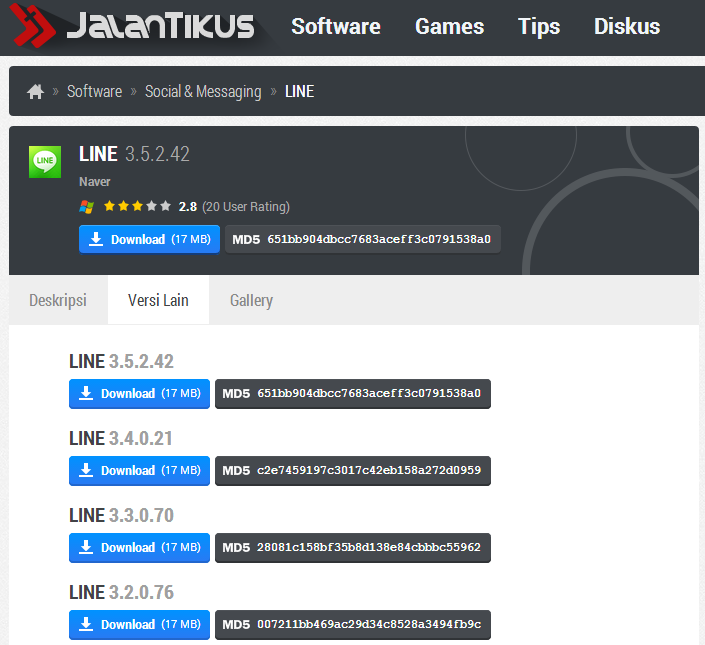Click MD5 hash under LINE 3.5.2.42 list entry
This screenshot has height=645, width=705.
tap(352, 394)
